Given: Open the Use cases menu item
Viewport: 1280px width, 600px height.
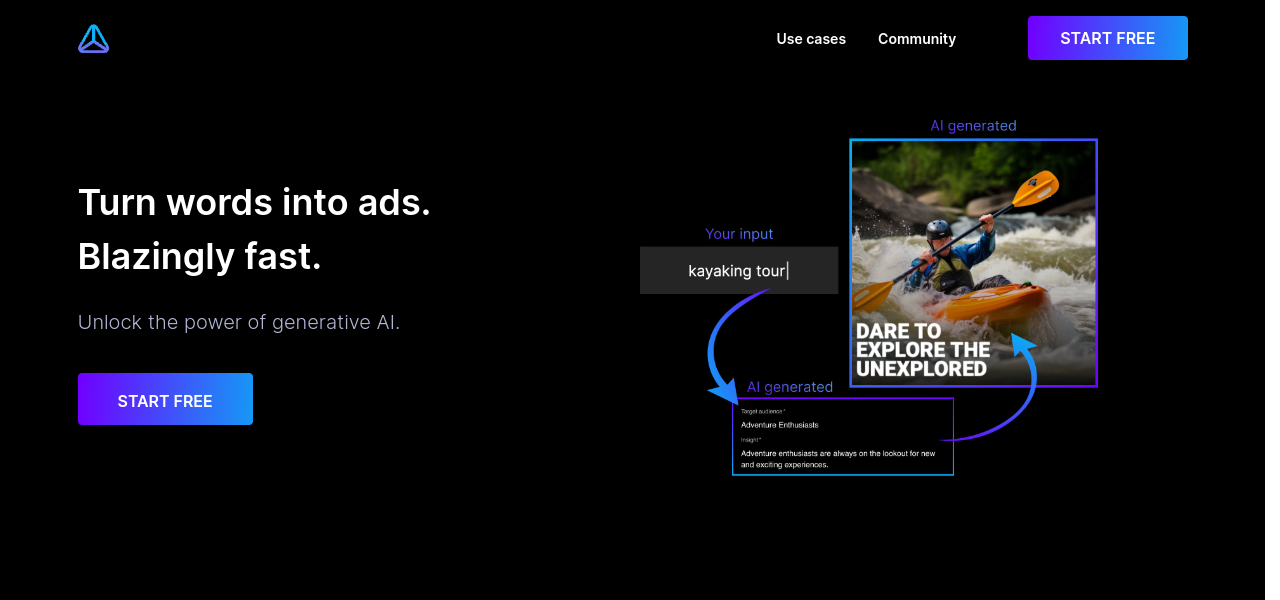Looking at the screenshot, I should [x=810, y=39].
